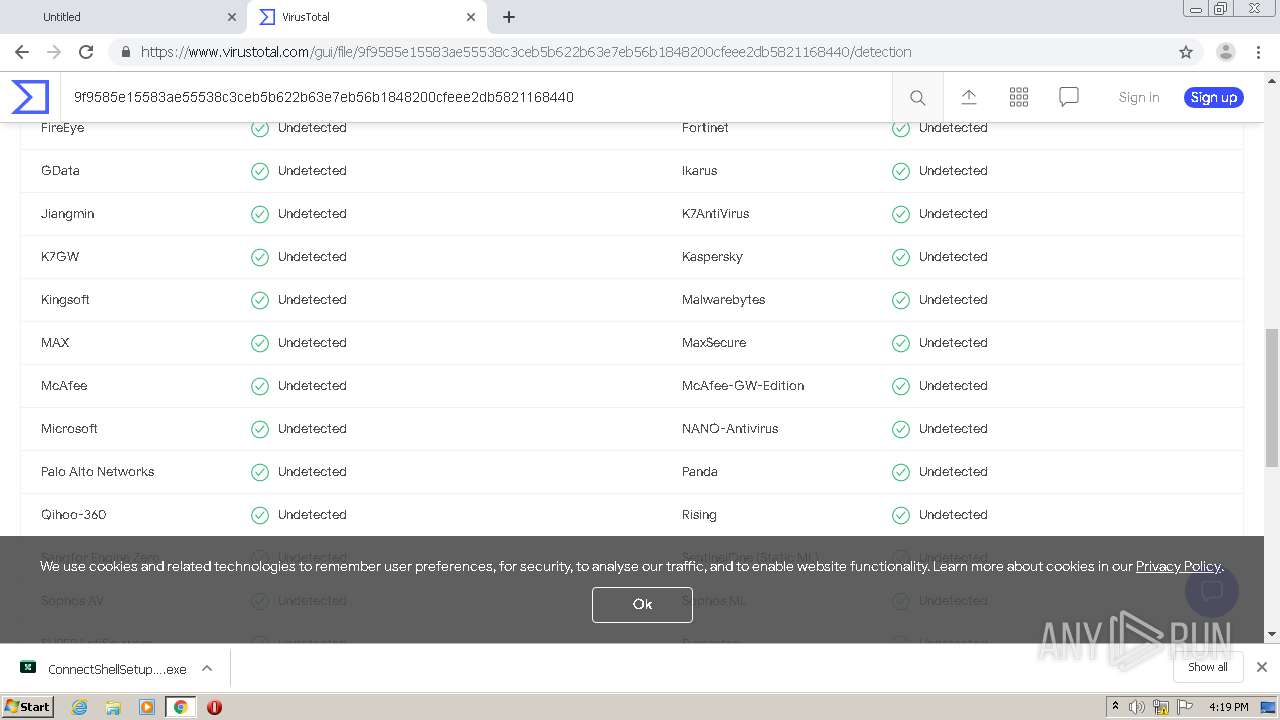The height and width of the screenshot is (720, 1280).
Task: Click the Sign up button
Action: tap(1214, 97)
